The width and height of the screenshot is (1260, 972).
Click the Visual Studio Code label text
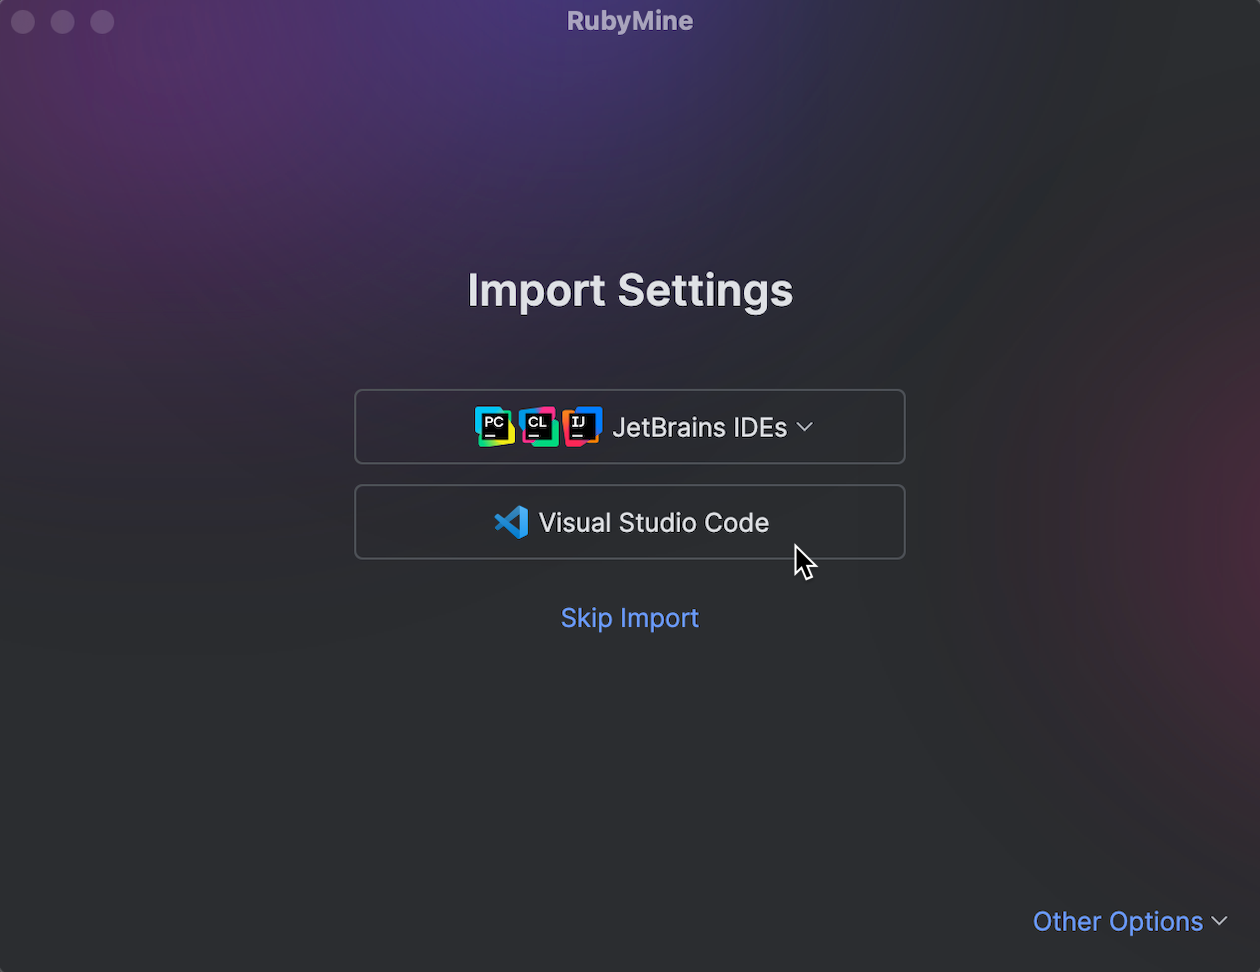click(653, 521)
